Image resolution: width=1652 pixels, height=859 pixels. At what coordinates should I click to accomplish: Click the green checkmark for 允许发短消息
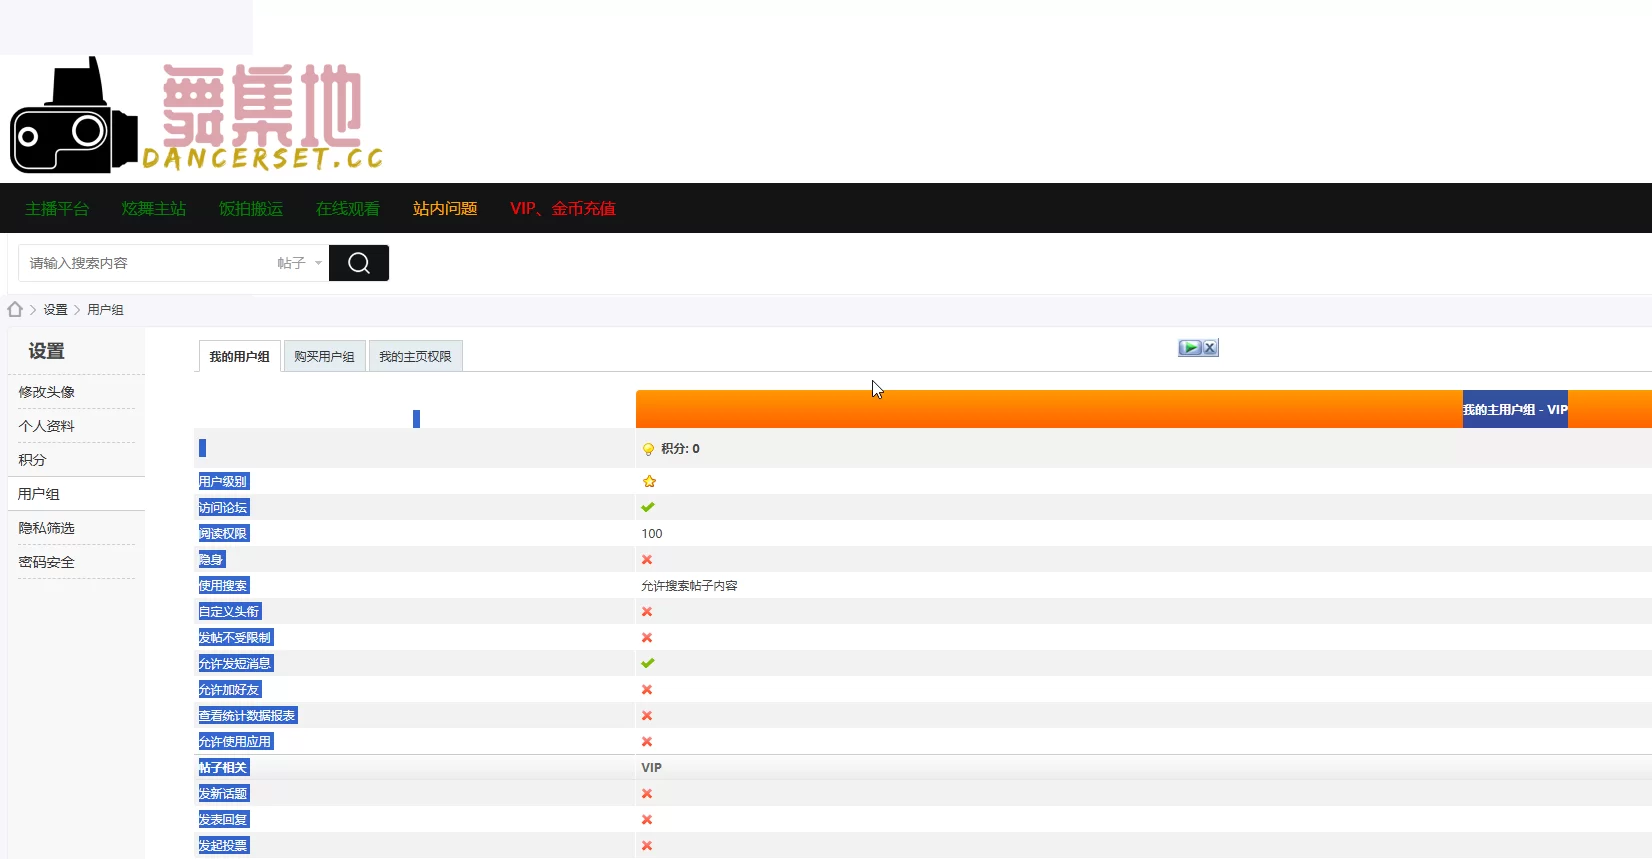[x=648, y=663]
